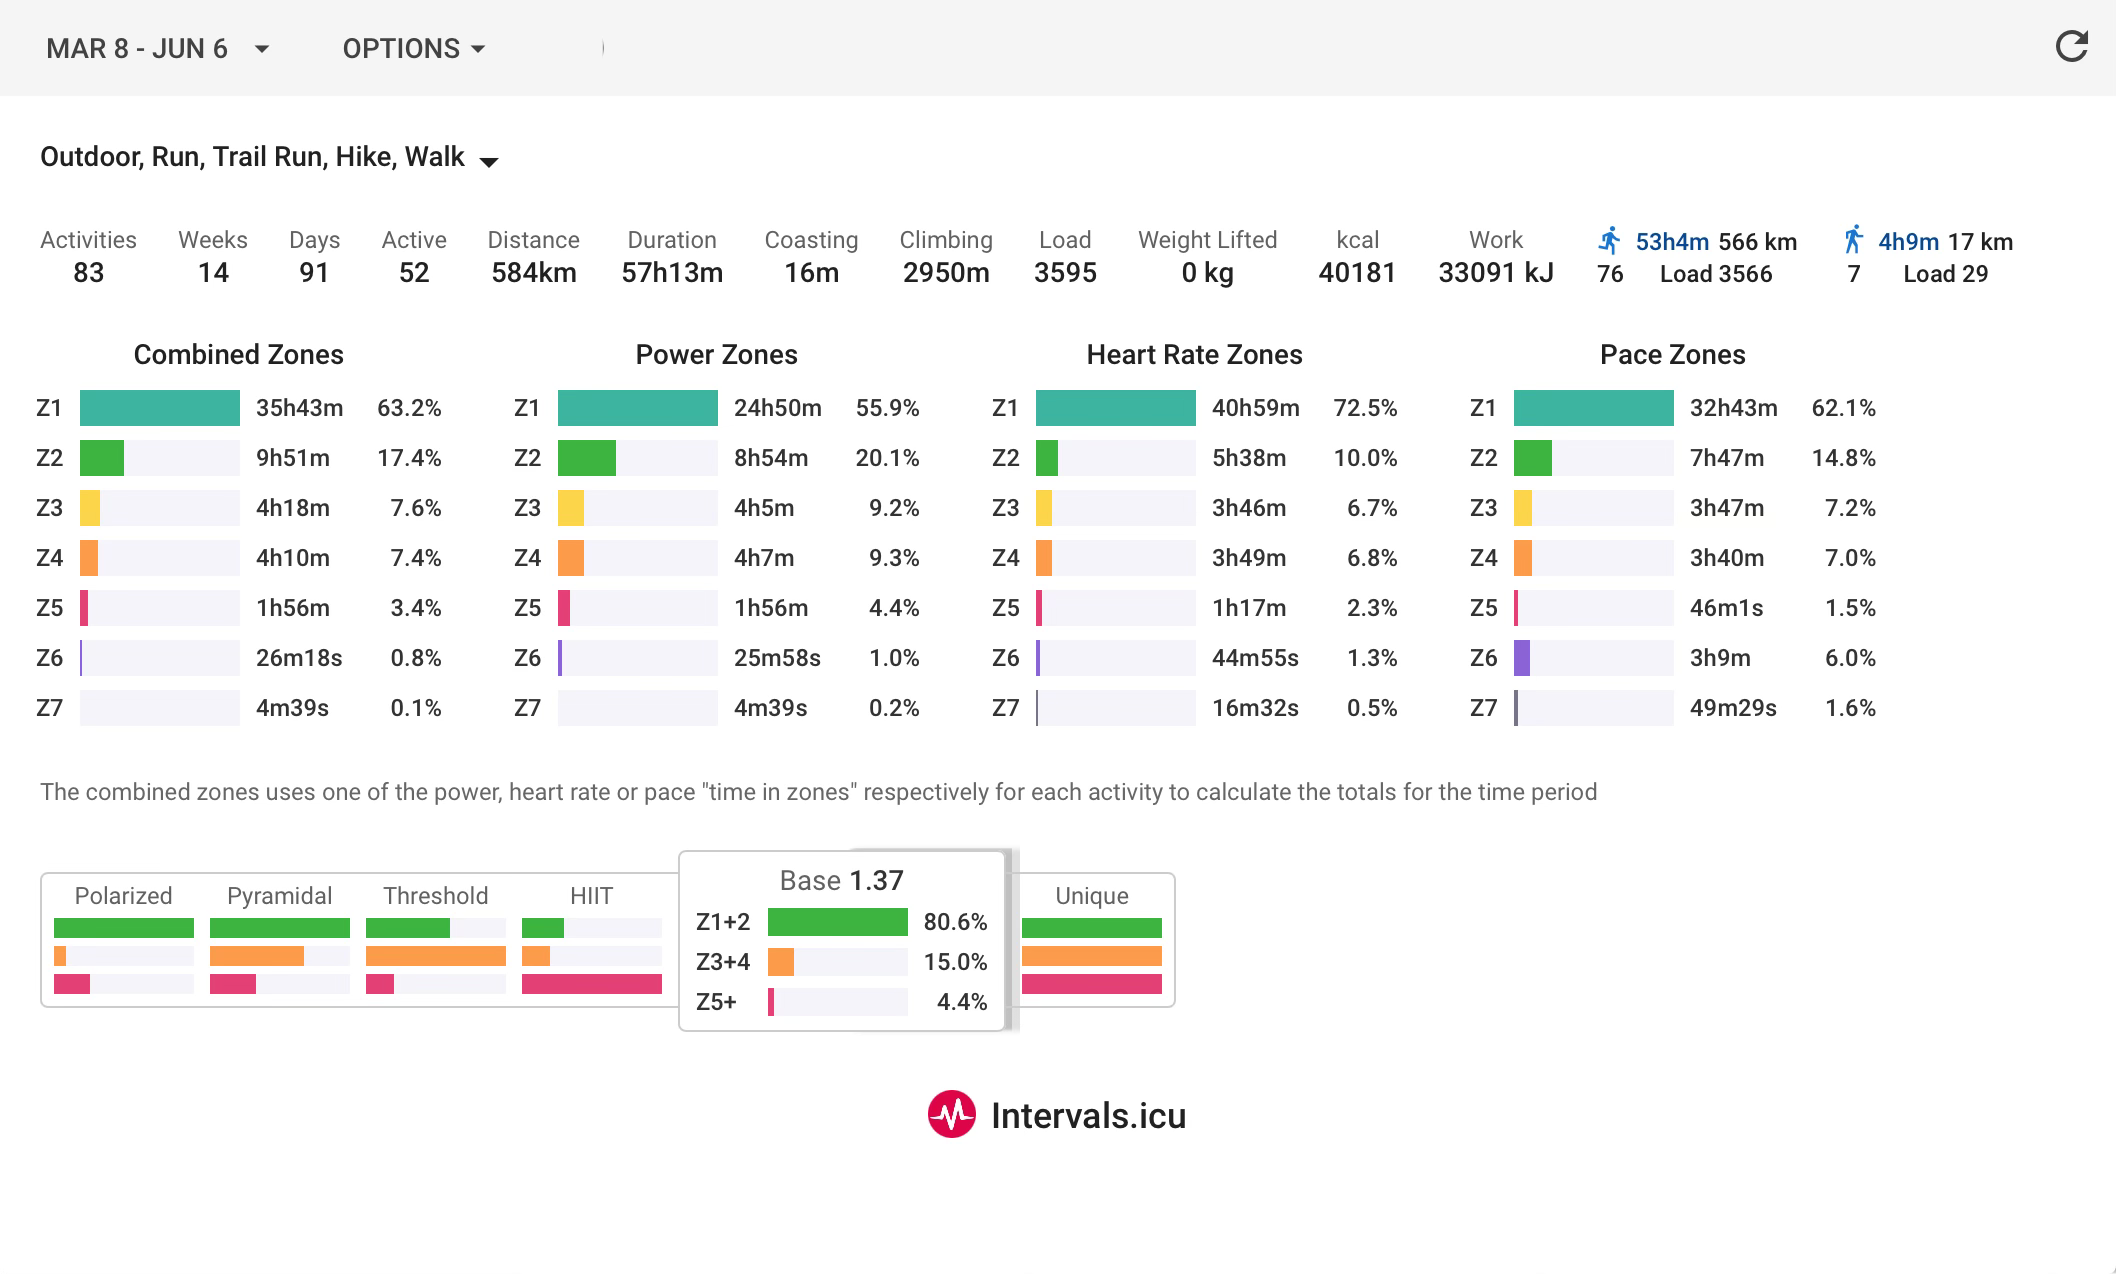The image size is (2116, 1274).
Task: Click the refresh icon at top right
Action: (2071, 46)
